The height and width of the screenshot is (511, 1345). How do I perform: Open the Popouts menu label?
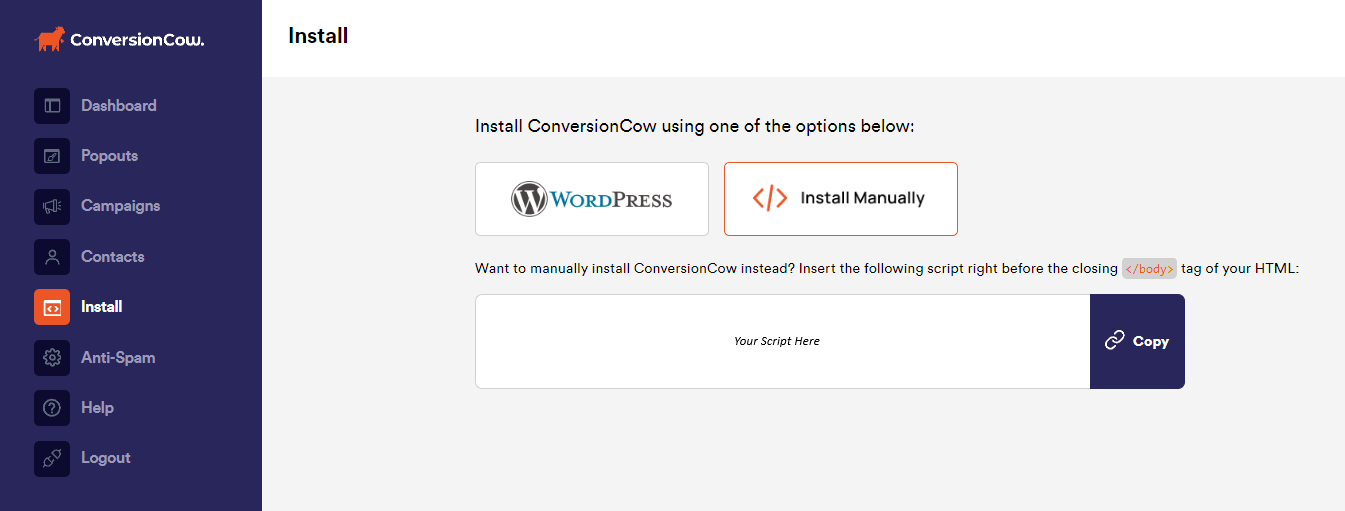click(x=110, y=156)
